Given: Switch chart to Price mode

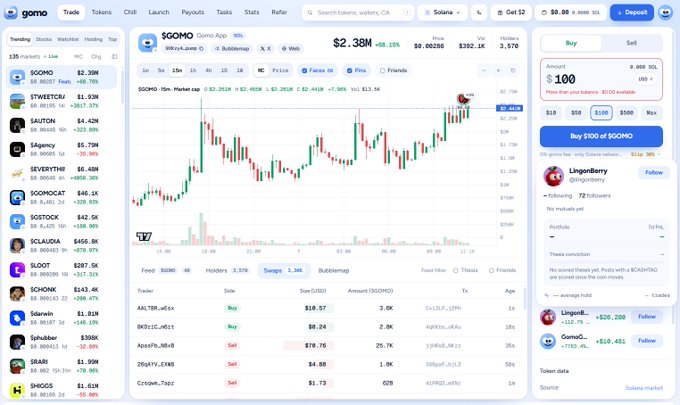Looking at the screenshot, I should coord(280,70).
